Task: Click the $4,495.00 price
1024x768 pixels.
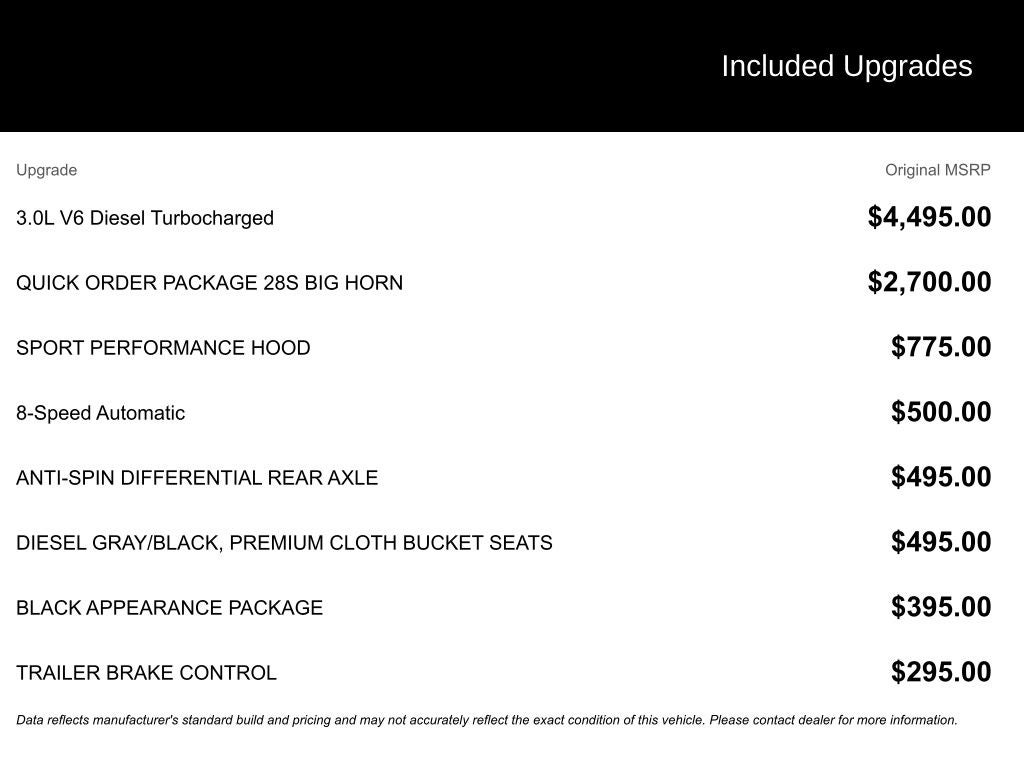Action: (x=929, y=217)
